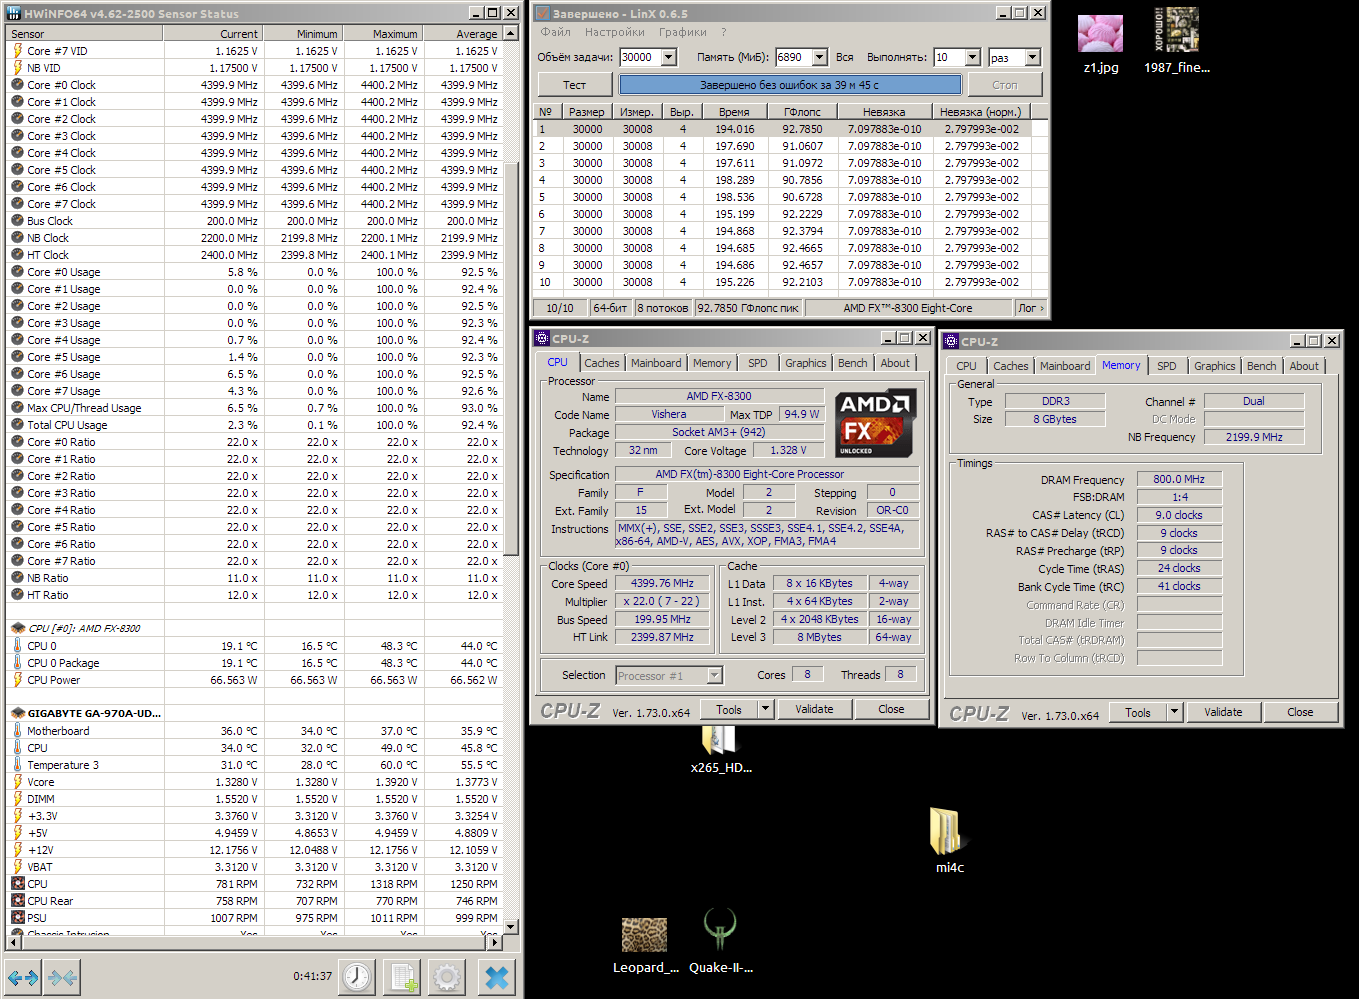Open the Графики menu in LinX
This screenshot has width=1359, height=999.
[682, 32]
